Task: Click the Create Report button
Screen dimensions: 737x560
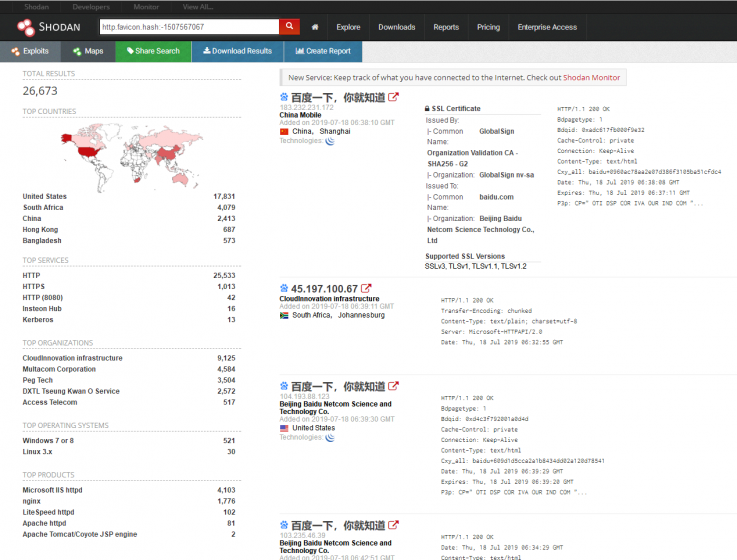Action: click(323, 51)
